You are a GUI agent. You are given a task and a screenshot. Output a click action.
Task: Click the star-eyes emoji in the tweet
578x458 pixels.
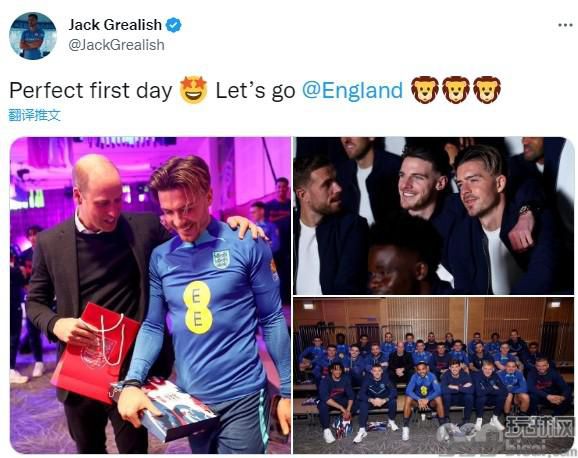point(194,90)
